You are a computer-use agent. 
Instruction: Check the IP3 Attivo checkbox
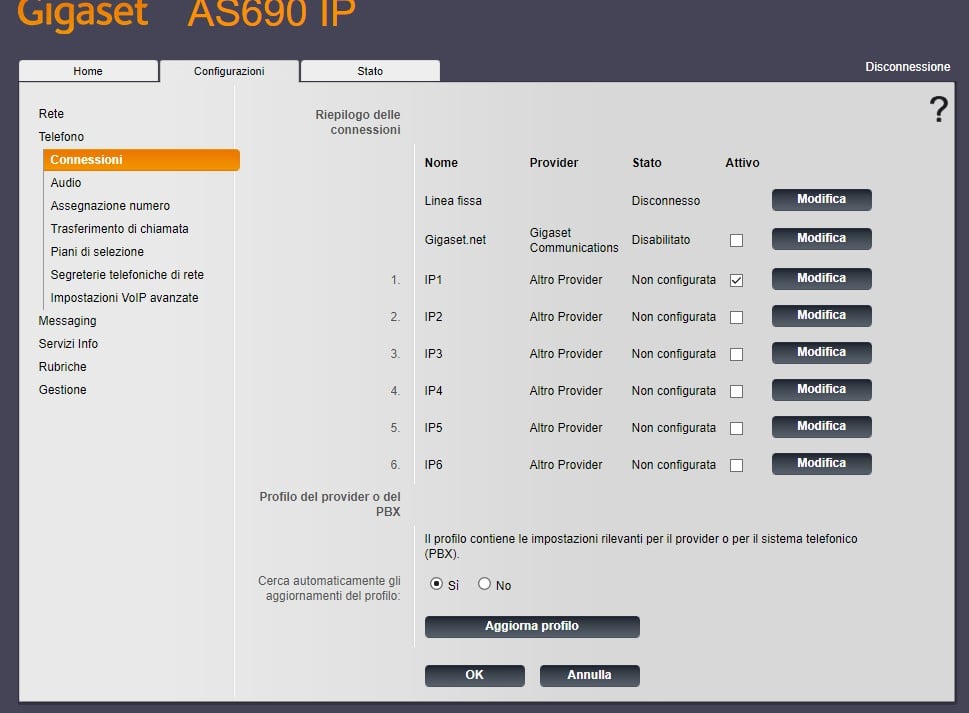point(736,355)
